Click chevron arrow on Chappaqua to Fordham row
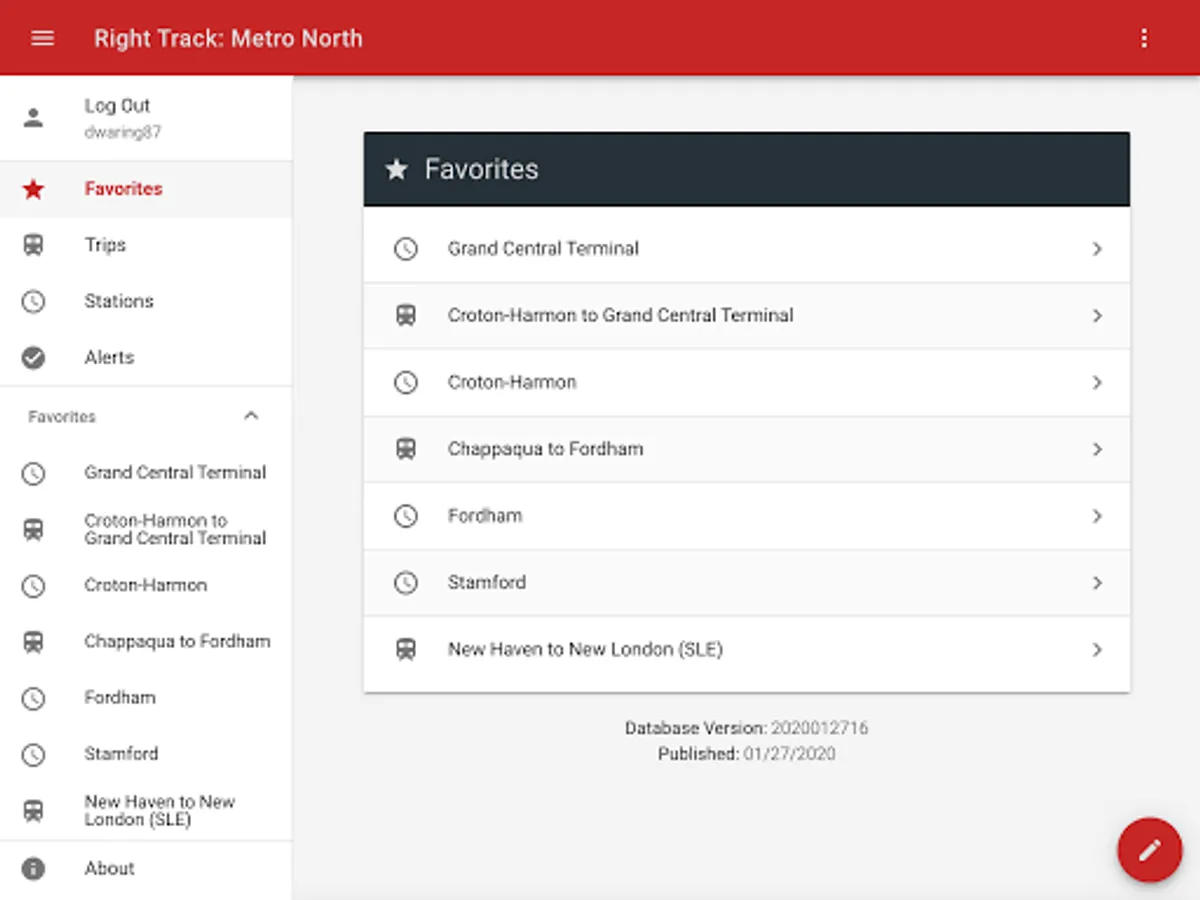The width and height of the screenshot is (1200, 900). [1097, 449]
